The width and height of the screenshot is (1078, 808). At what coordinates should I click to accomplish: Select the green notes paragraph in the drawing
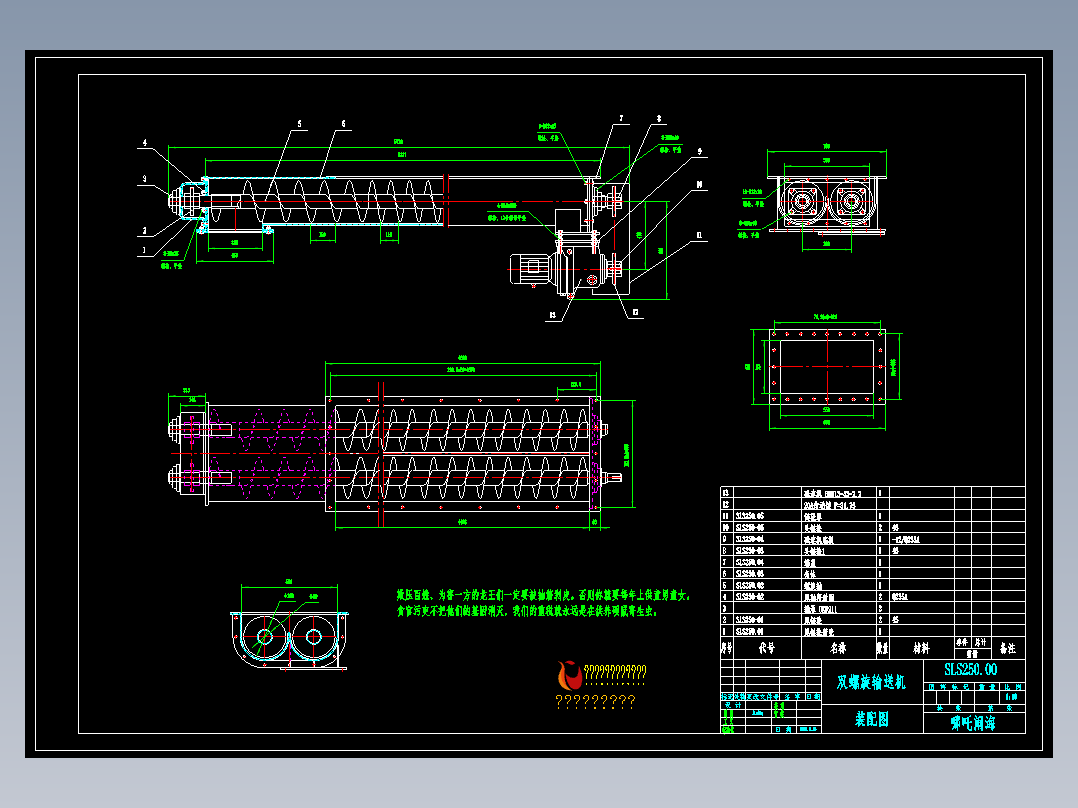click(542, 603)
